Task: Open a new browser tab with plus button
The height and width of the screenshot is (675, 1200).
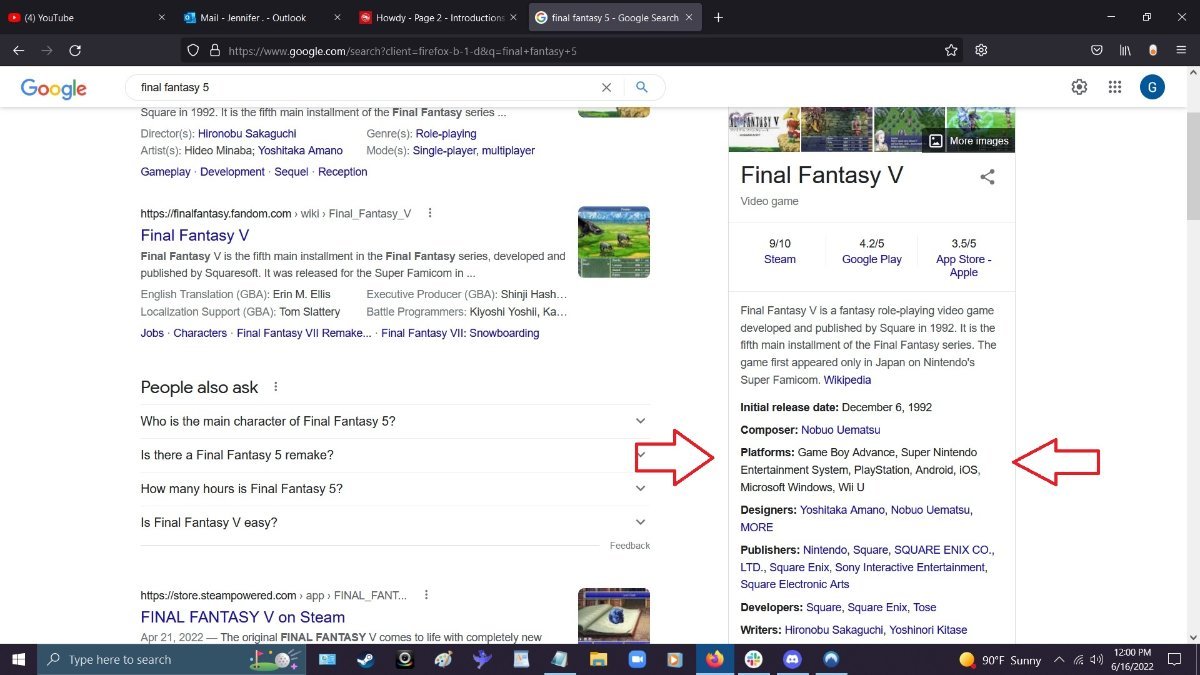Action: 718,17
